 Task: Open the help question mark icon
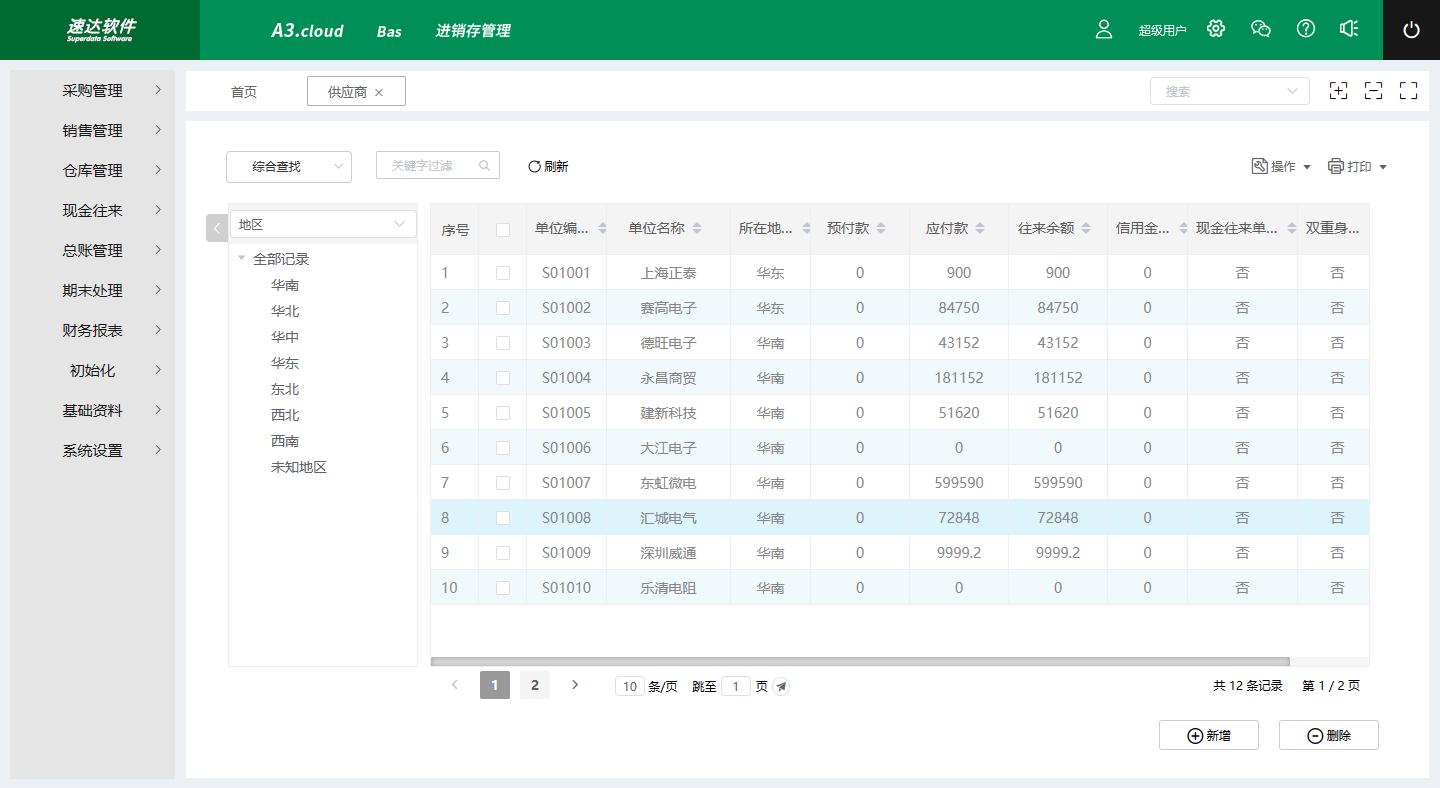tap(1305, 30)
